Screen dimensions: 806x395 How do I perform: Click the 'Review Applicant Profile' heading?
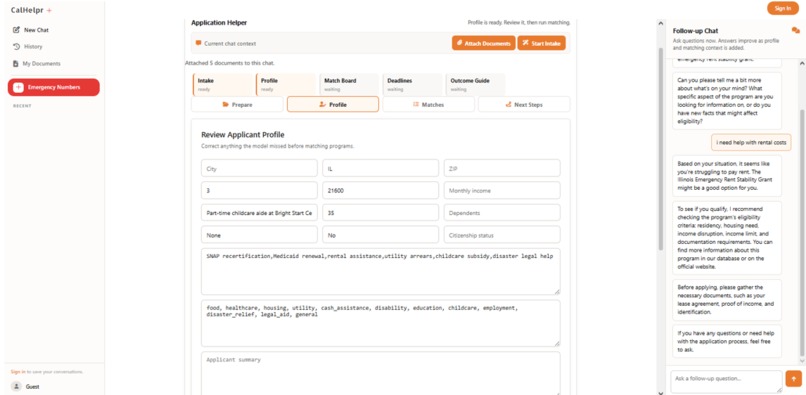[x=243, y=135]
